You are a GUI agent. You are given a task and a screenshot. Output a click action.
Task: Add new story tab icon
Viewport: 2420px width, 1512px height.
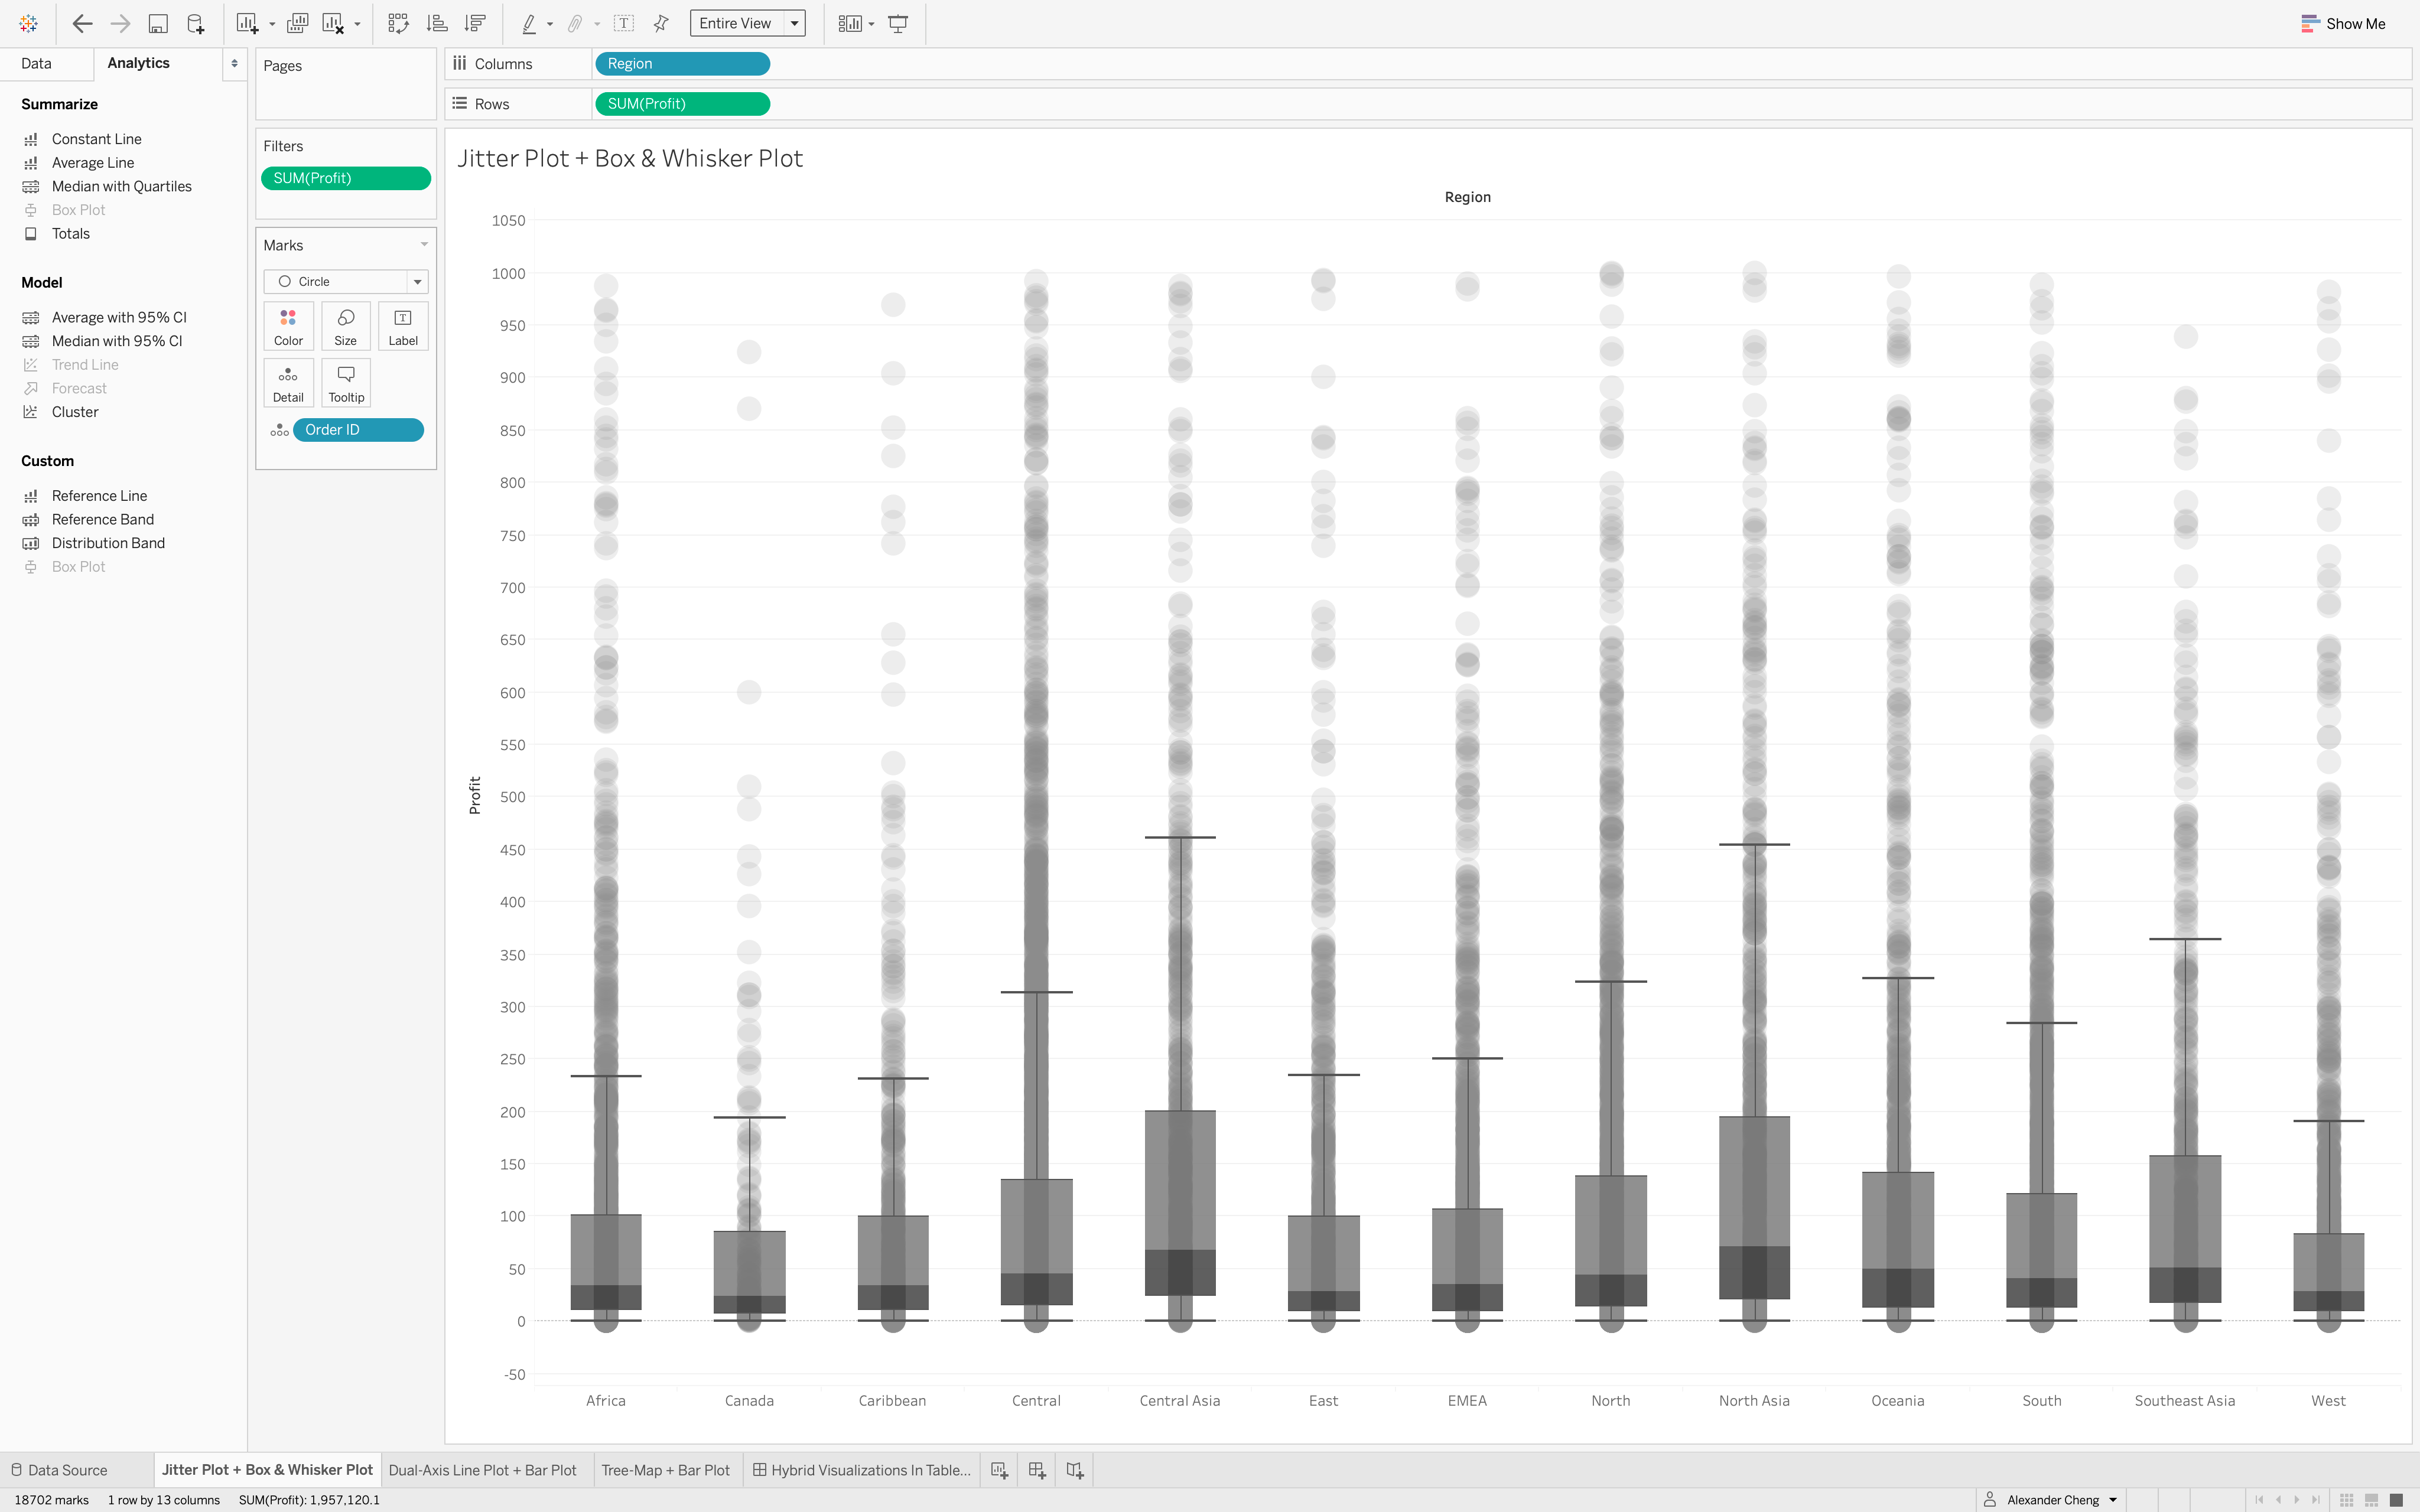[x=1075, y=1470]
